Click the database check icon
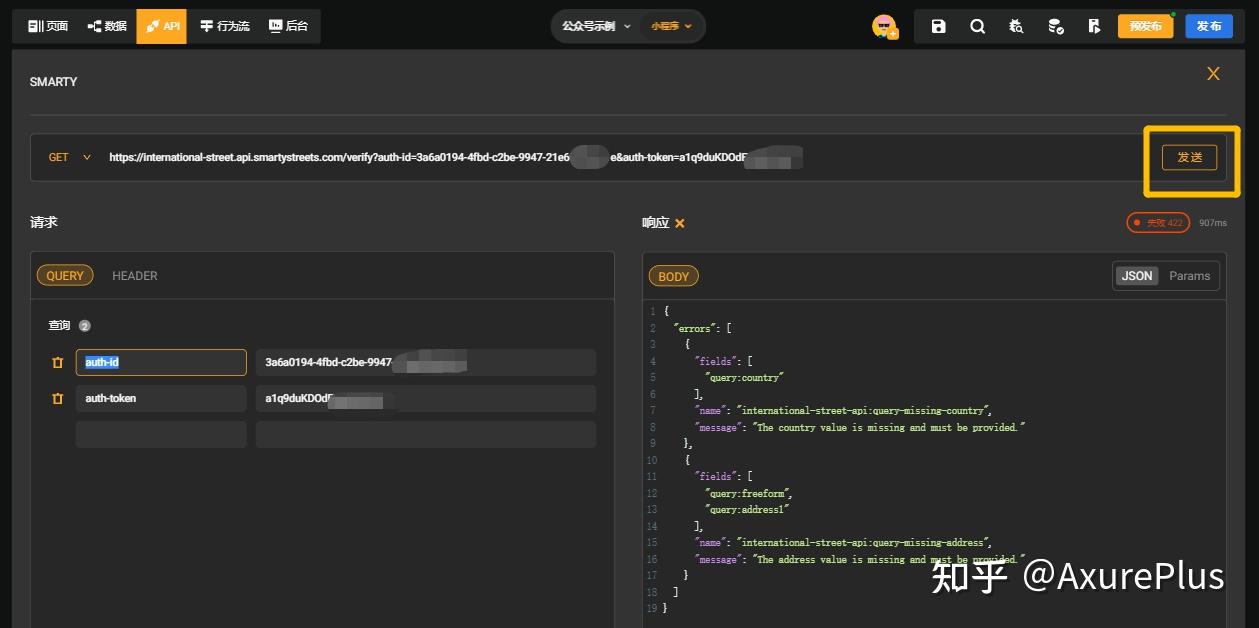Screen dimensions: 1259x628 [1055, 26]
